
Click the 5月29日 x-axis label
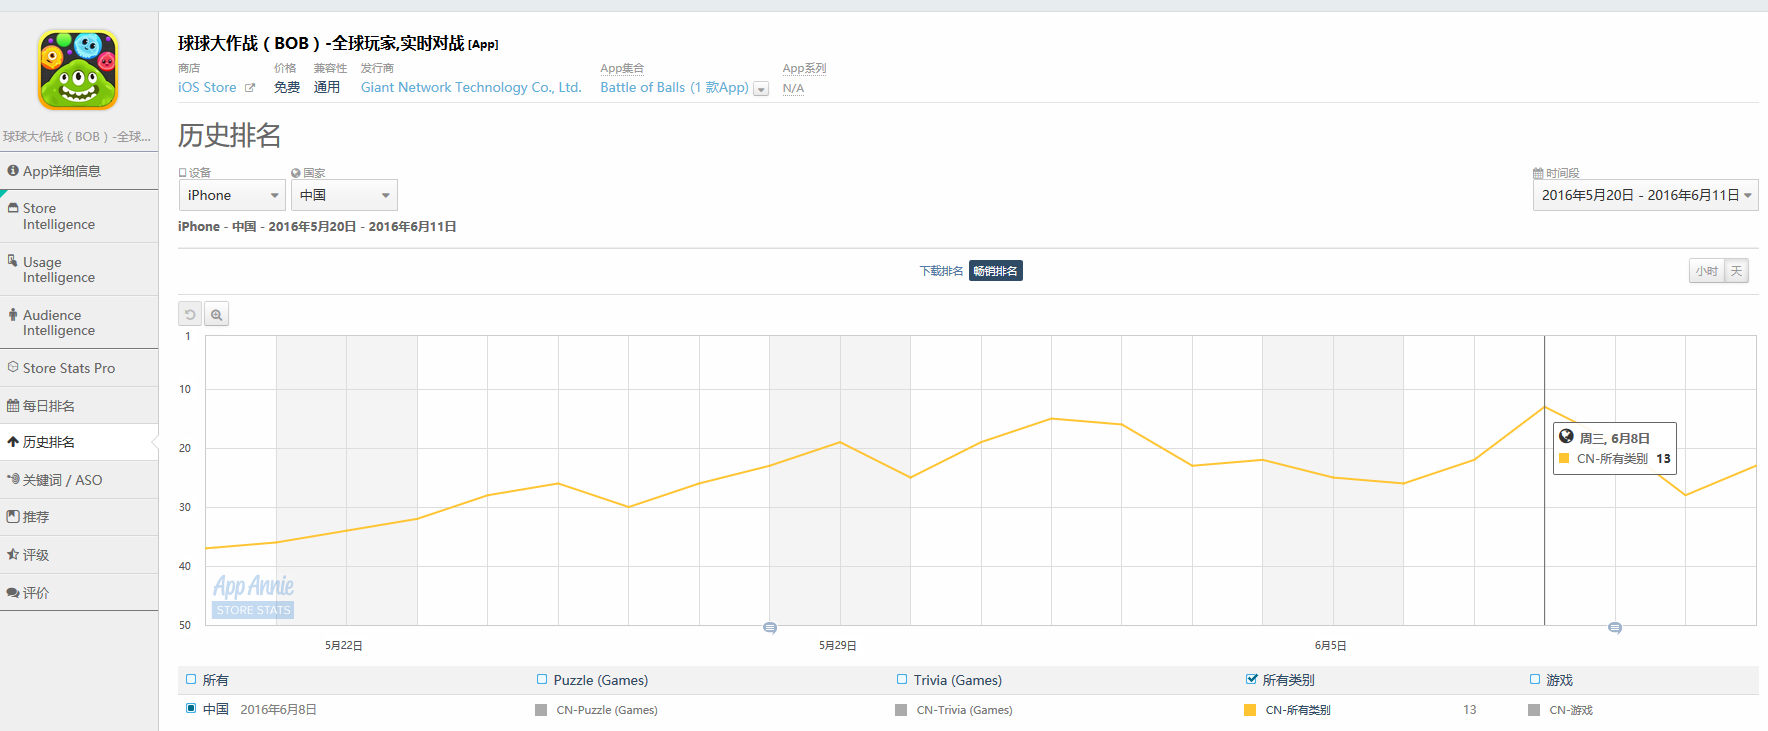(x=838, y=646)
